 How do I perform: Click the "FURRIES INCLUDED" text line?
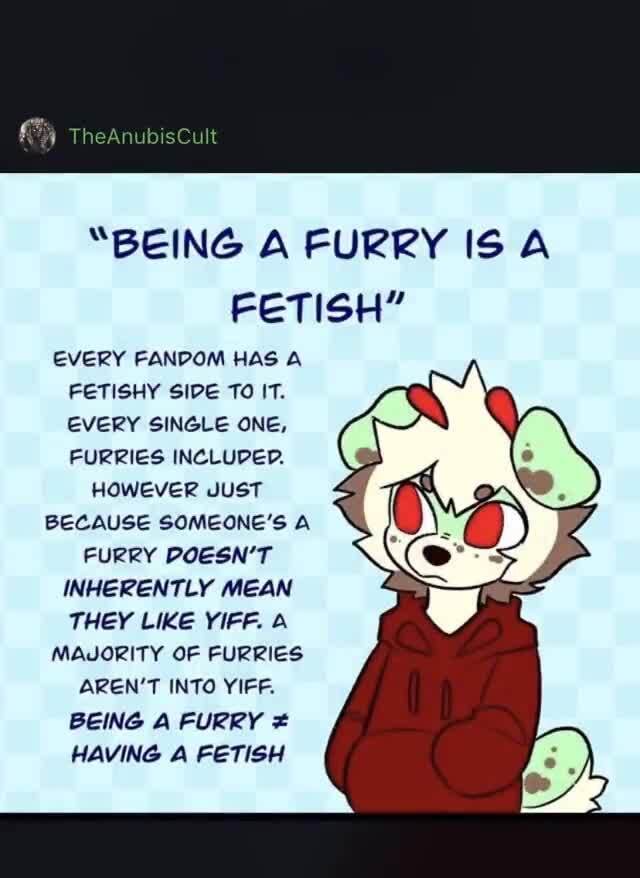(x=176, y=457)
